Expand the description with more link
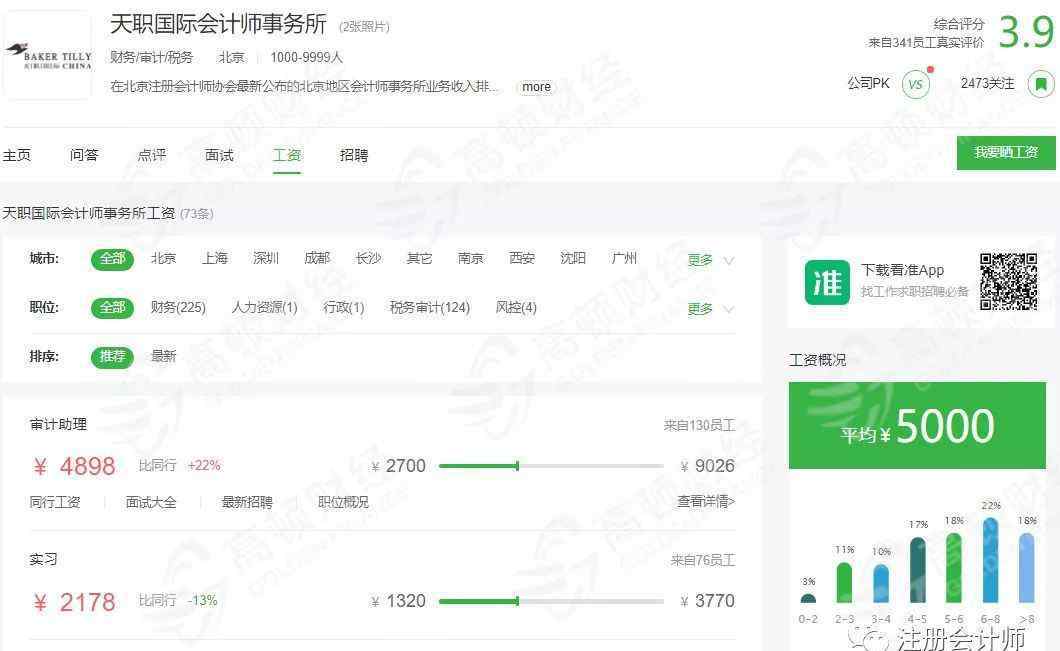Viewport: 1060px width, 651px height. click(x=536, y=87)
